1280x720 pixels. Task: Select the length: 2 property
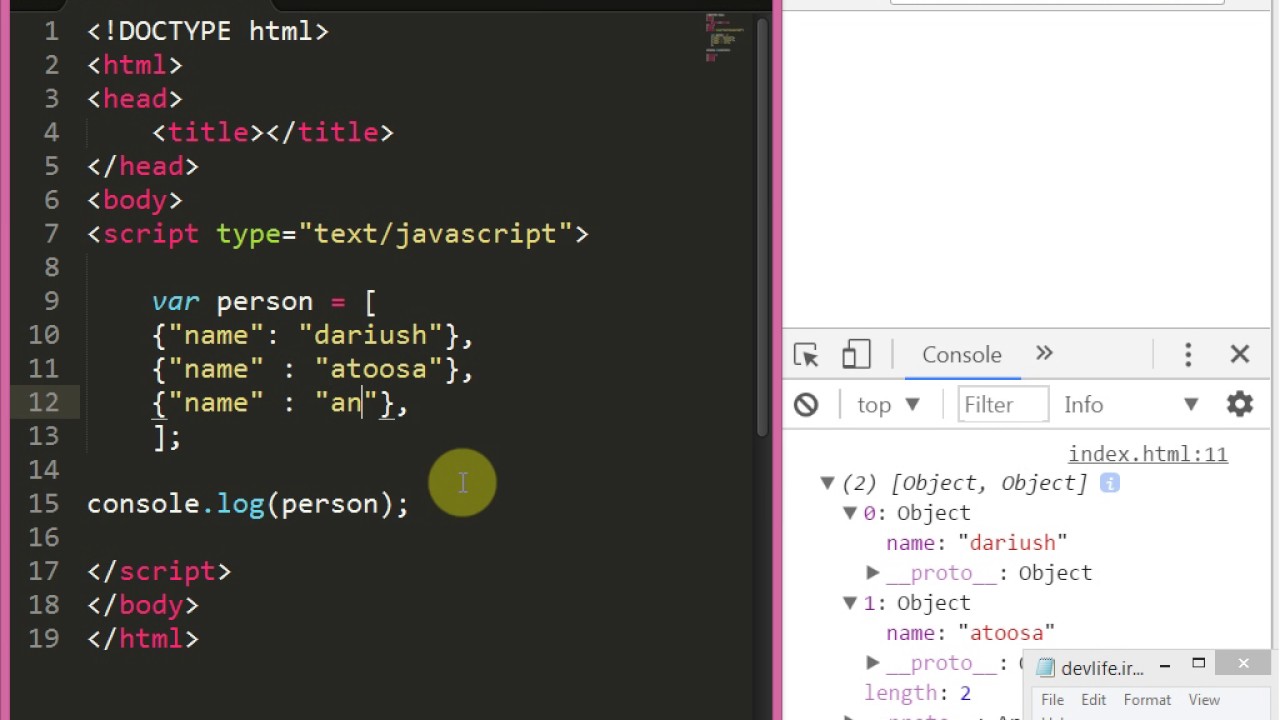pos(918,693)
